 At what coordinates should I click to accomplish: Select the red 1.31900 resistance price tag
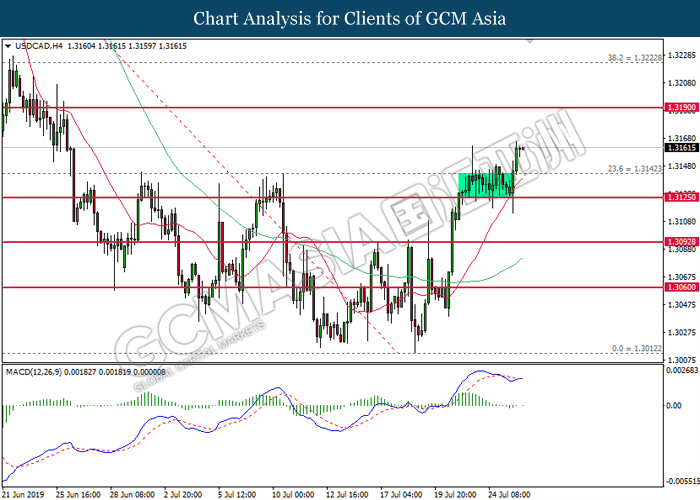point(679,105)
